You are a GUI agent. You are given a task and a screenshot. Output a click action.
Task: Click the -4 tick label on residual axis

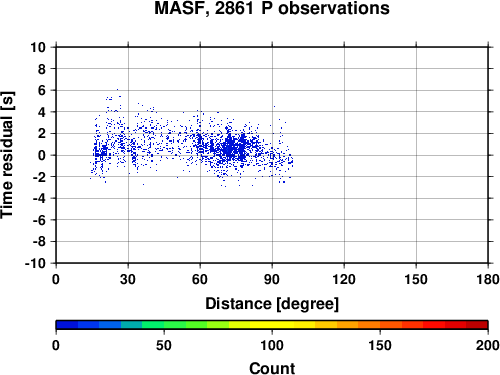point(39,198)
